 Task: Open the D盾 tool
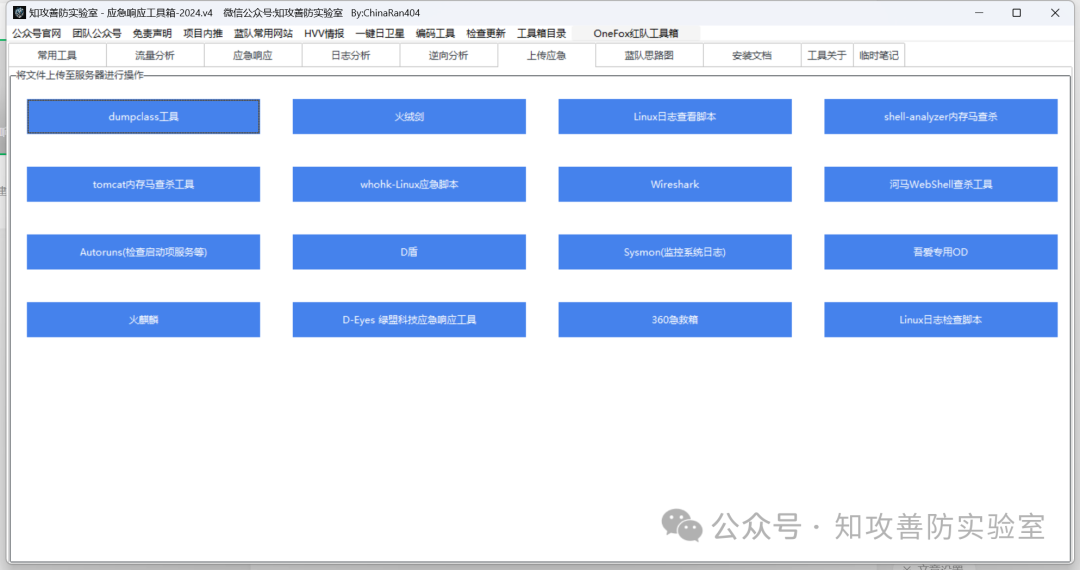coord(409,252)
